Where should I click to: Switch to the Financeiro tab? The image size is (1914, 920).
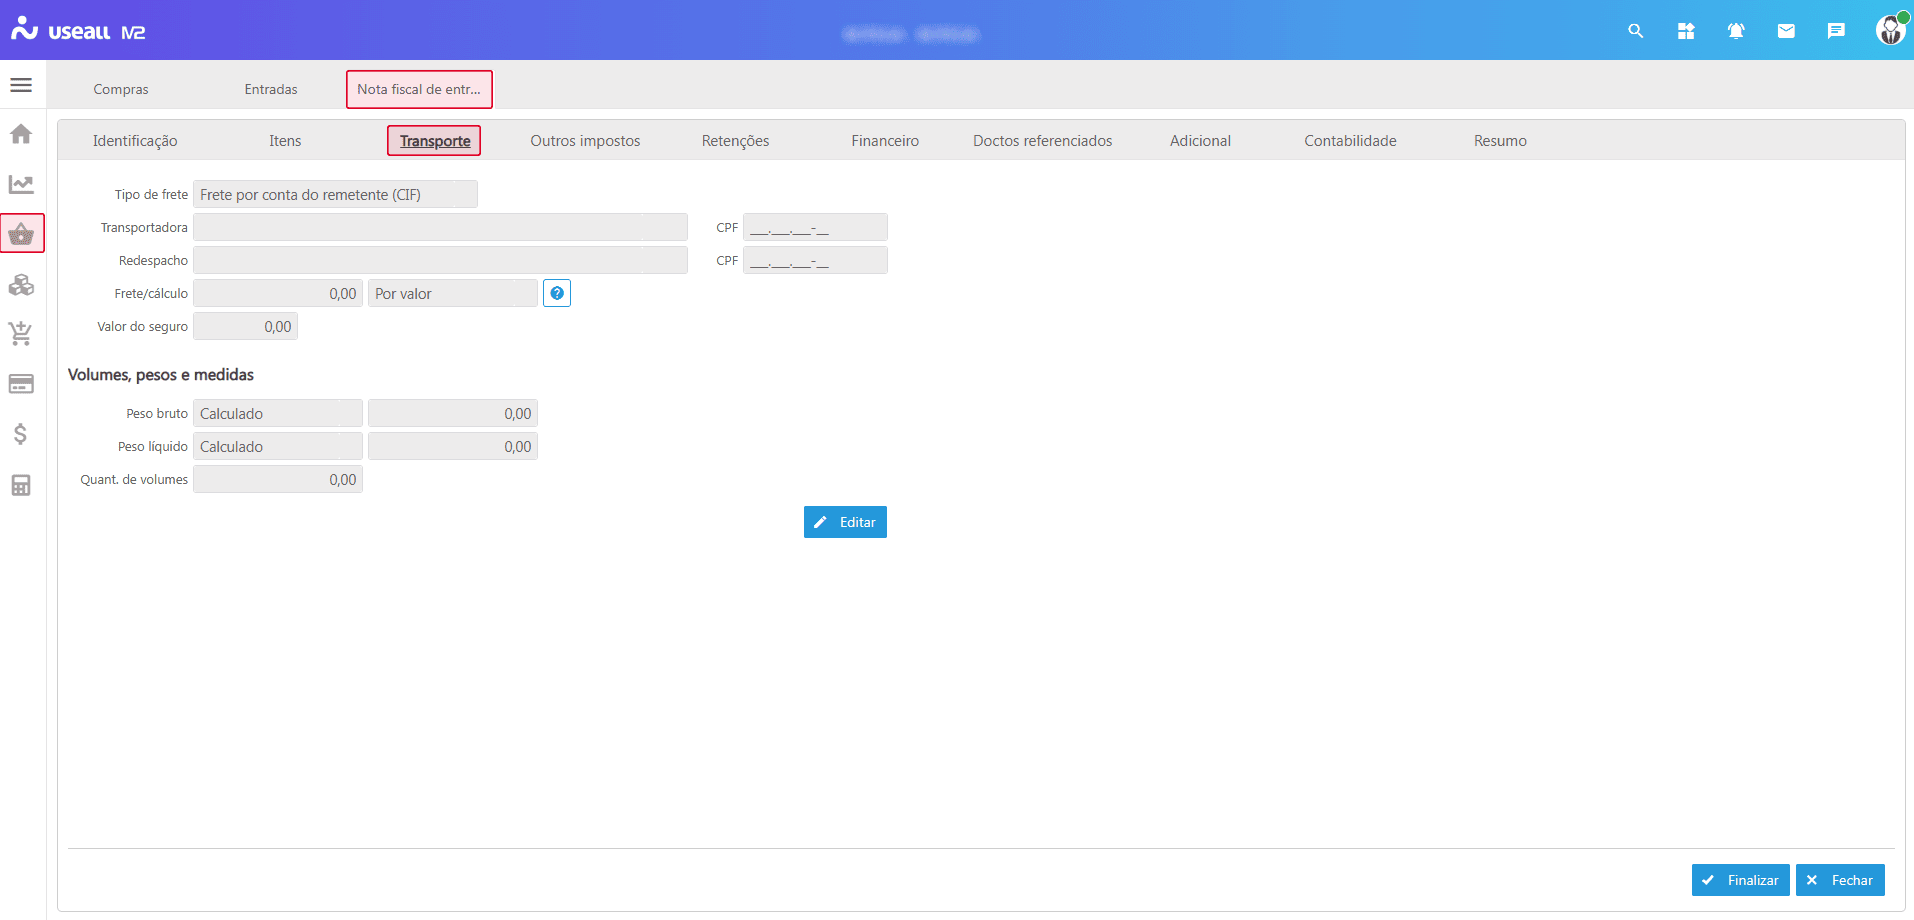coord(885,141)
